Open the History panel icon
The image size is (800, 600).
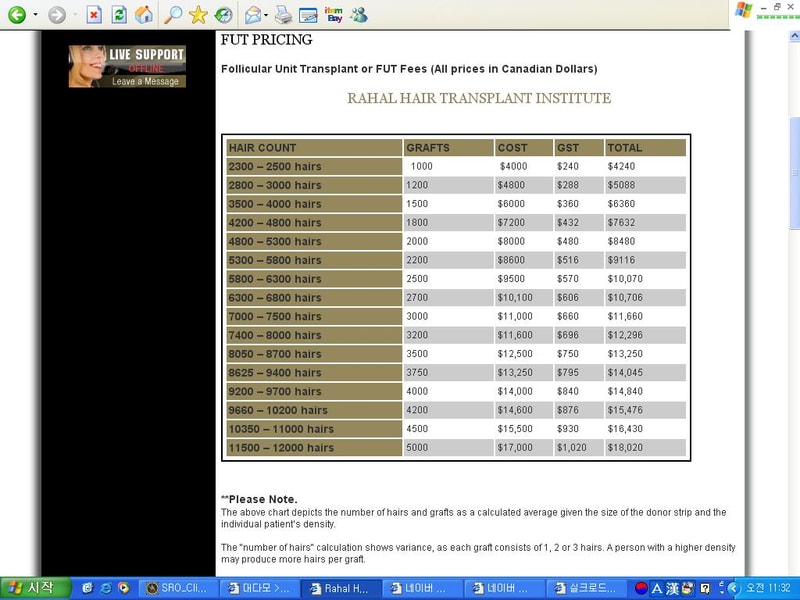pos(223,15)
